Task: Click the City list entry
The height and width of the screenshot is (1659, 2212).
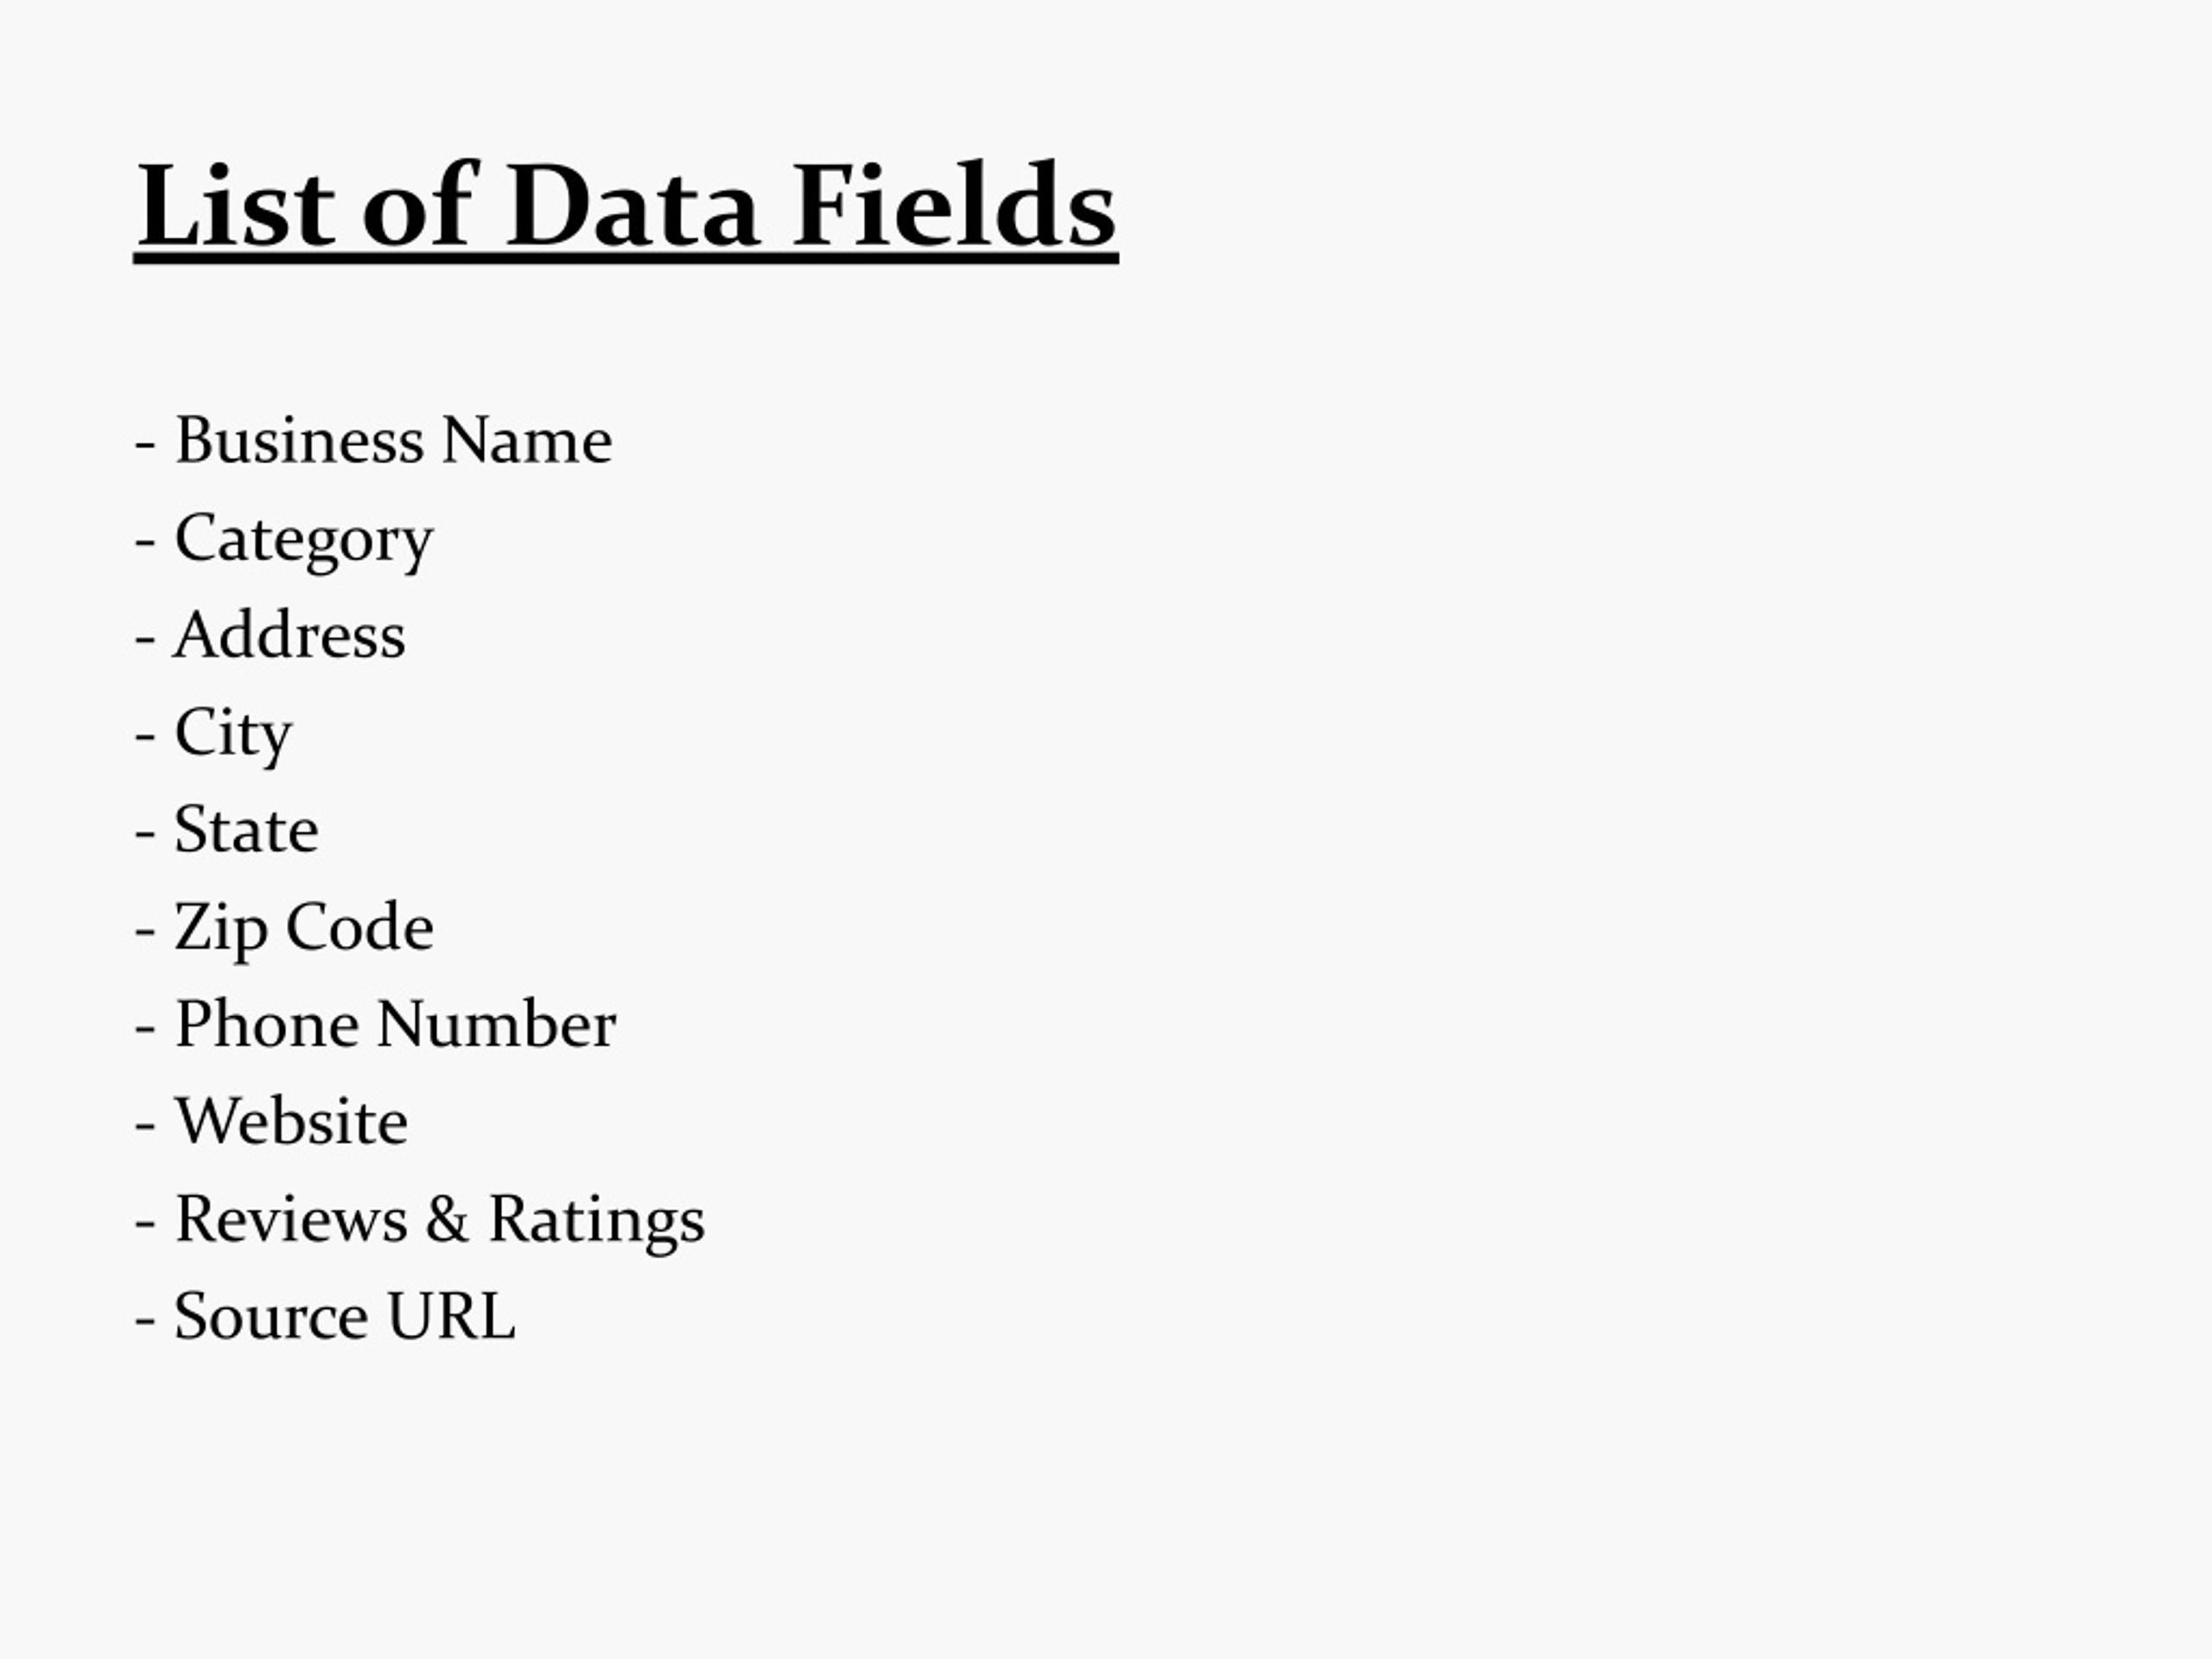Action: (213, 734)
